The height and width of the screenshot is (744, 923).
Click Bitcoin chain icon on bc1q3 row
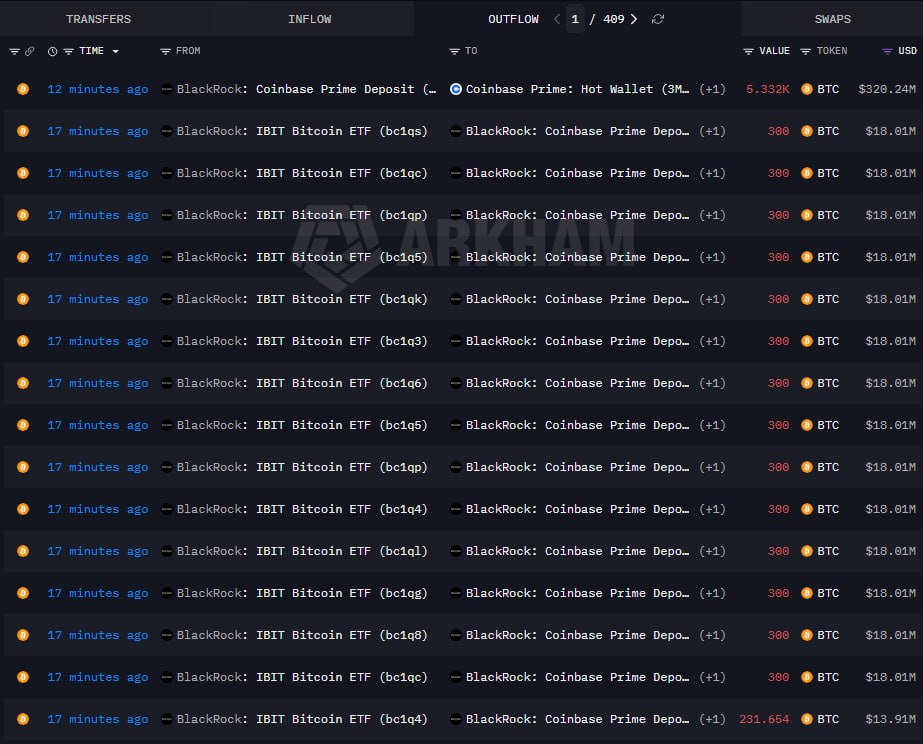(23, 341)
